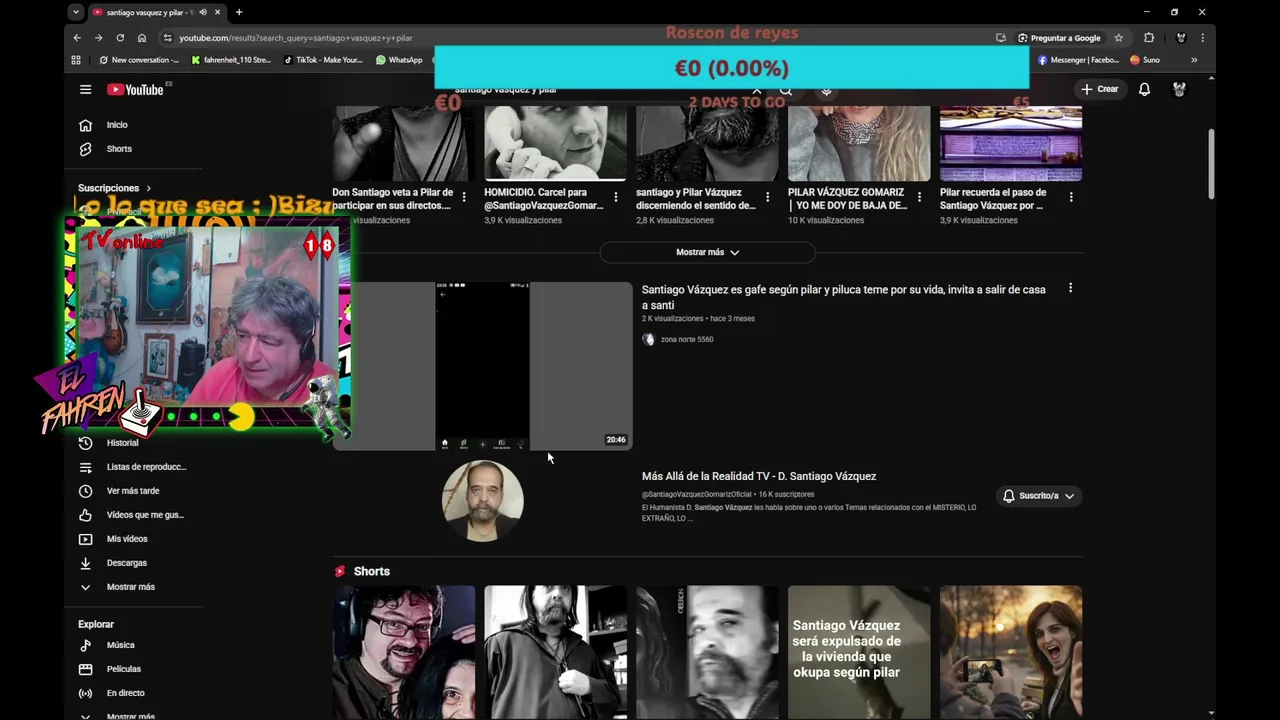Go to the browser home page button

[142, 38]
